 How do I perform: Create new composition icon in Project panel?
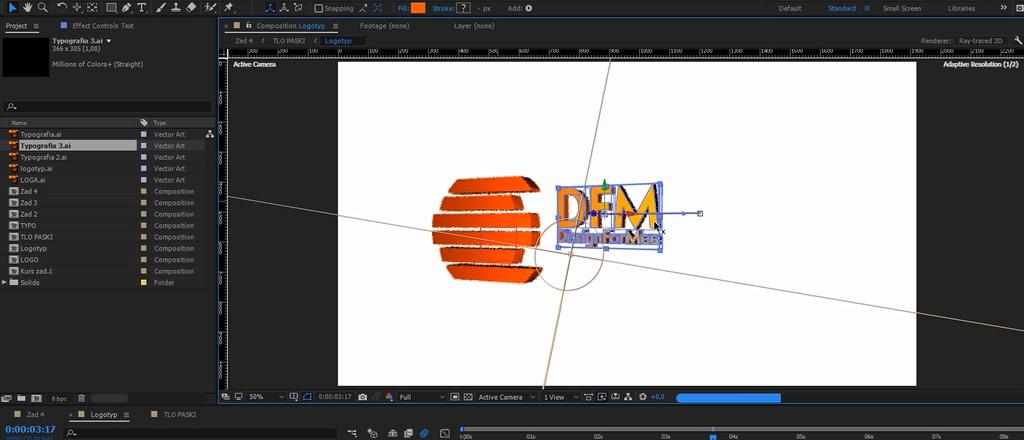click(x=37, y=398)
